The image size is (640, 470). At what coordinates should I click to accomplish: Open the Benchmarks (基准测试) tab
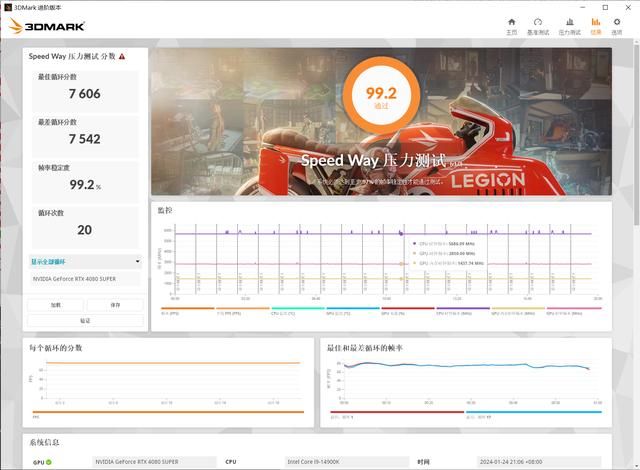point(538,27)
